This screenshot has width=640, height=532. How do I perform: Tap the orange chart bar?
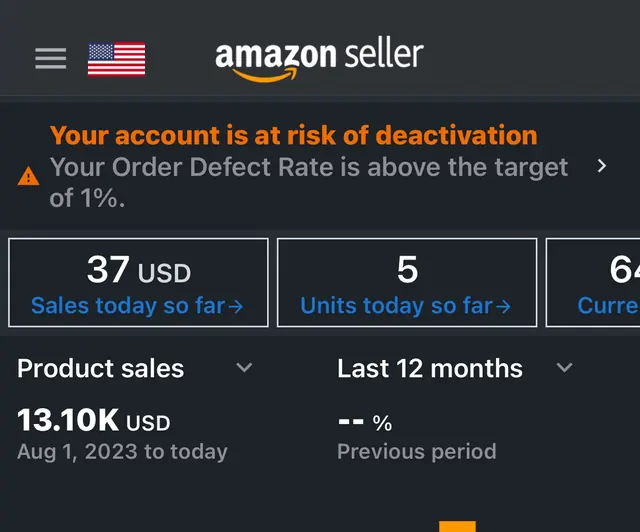457,526
